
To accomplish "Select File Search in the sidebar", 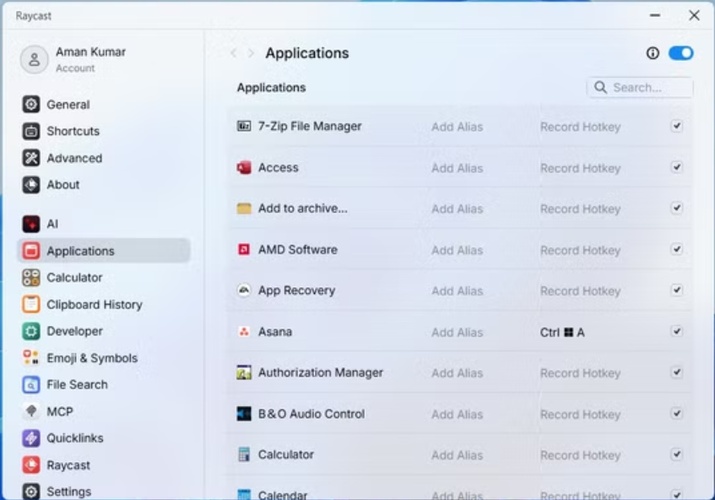I will point(104,385).
